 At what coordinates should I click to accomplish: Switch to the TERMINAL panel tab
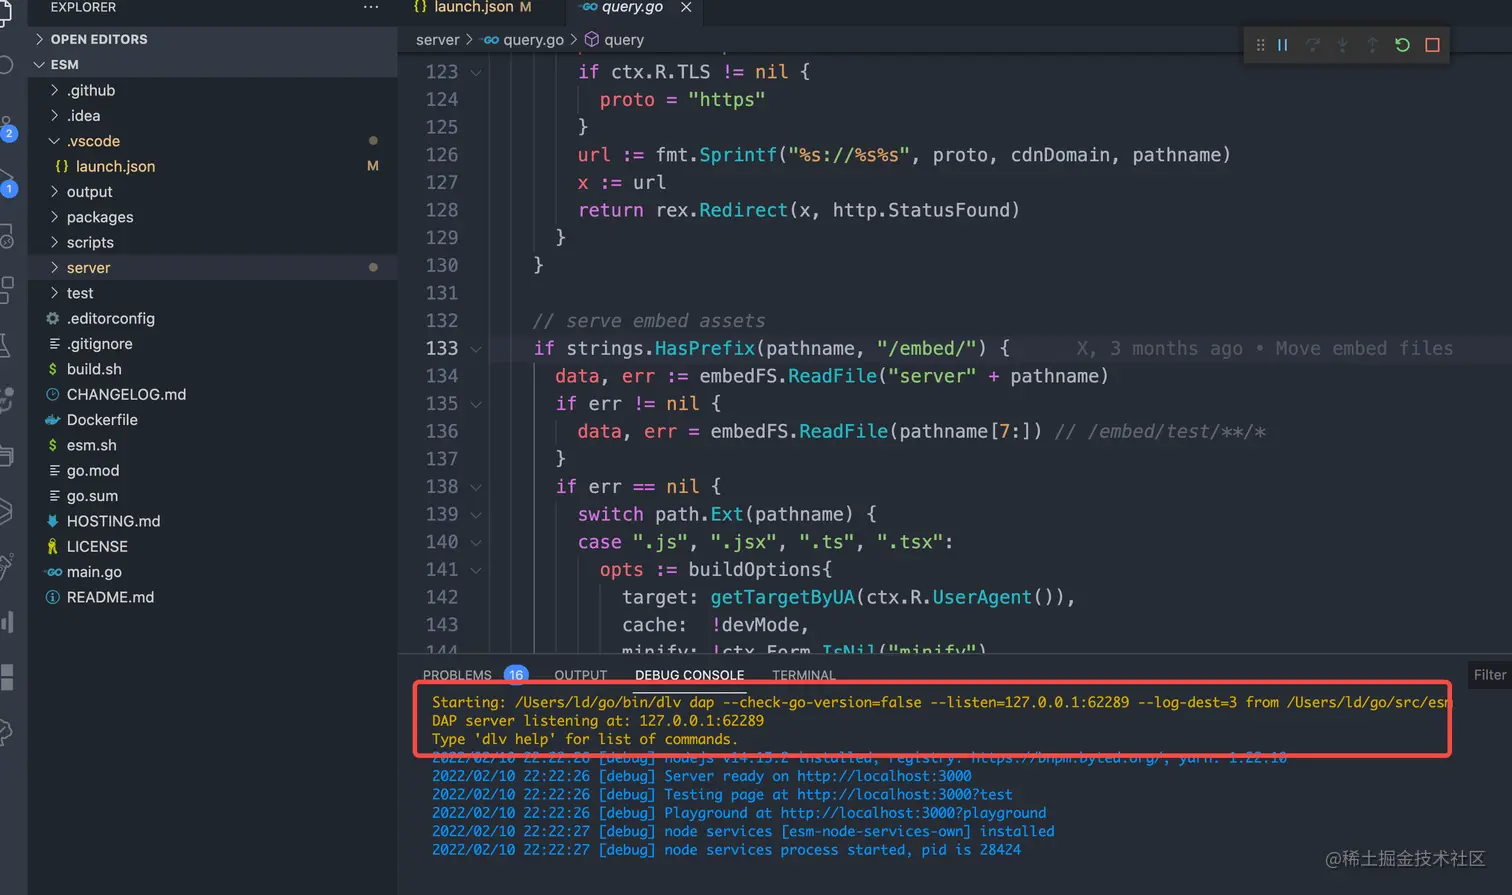pos(803,675)
